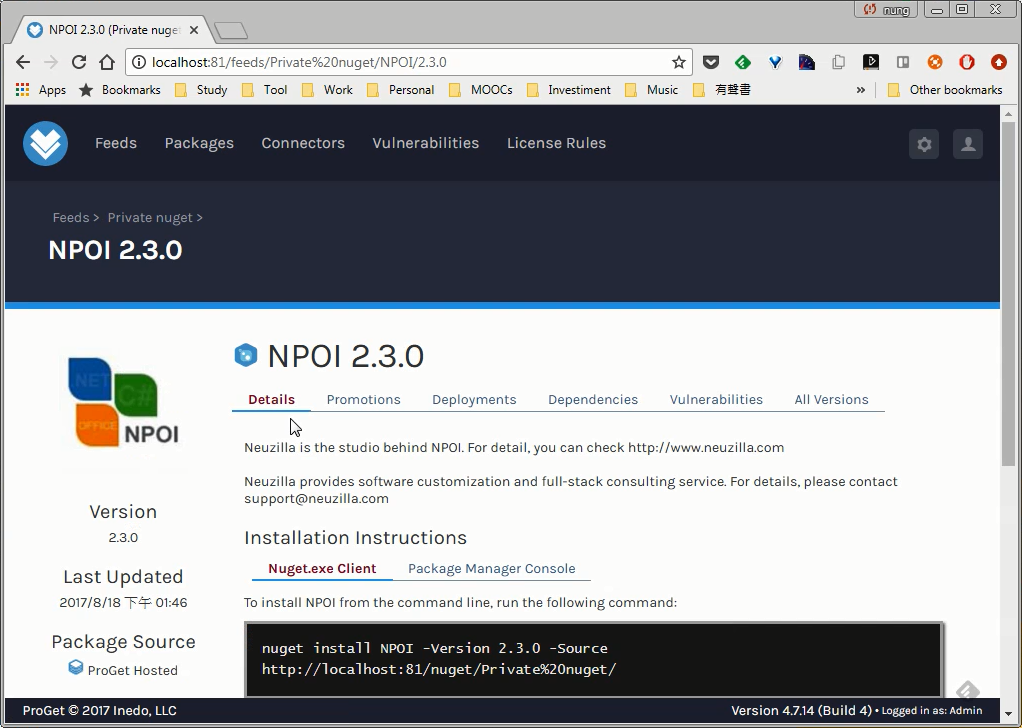Open the package's Vulnerabilities tab
Viewport: 1022px width, 728px height.
[716, 400]
